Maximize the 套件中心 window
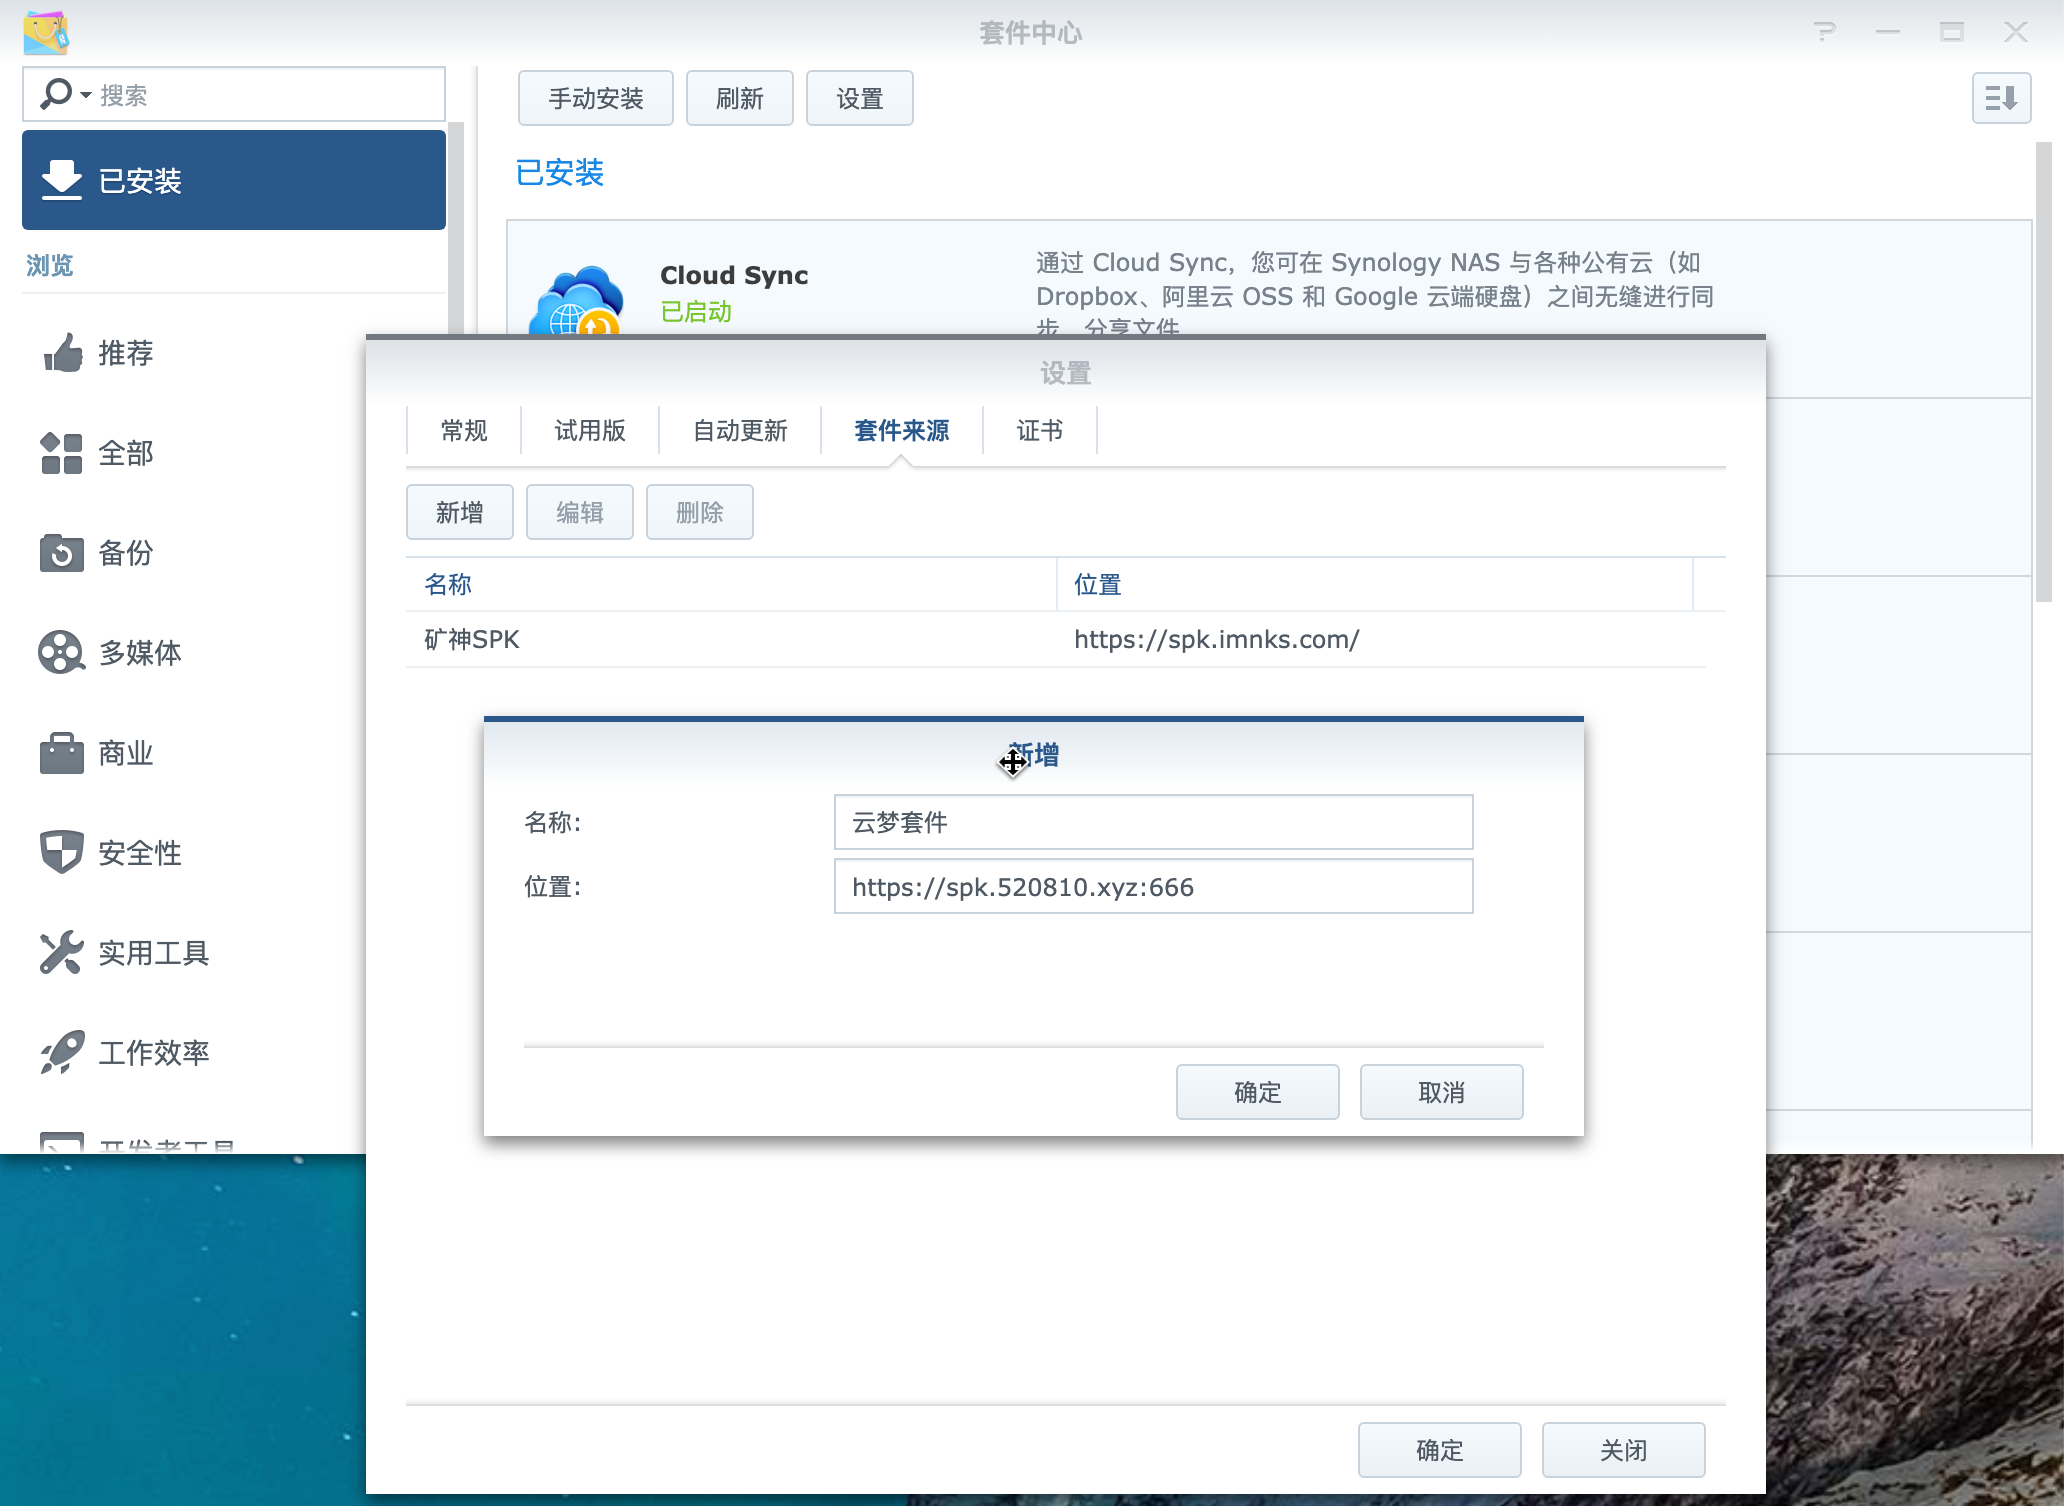 pos(1952,32)
